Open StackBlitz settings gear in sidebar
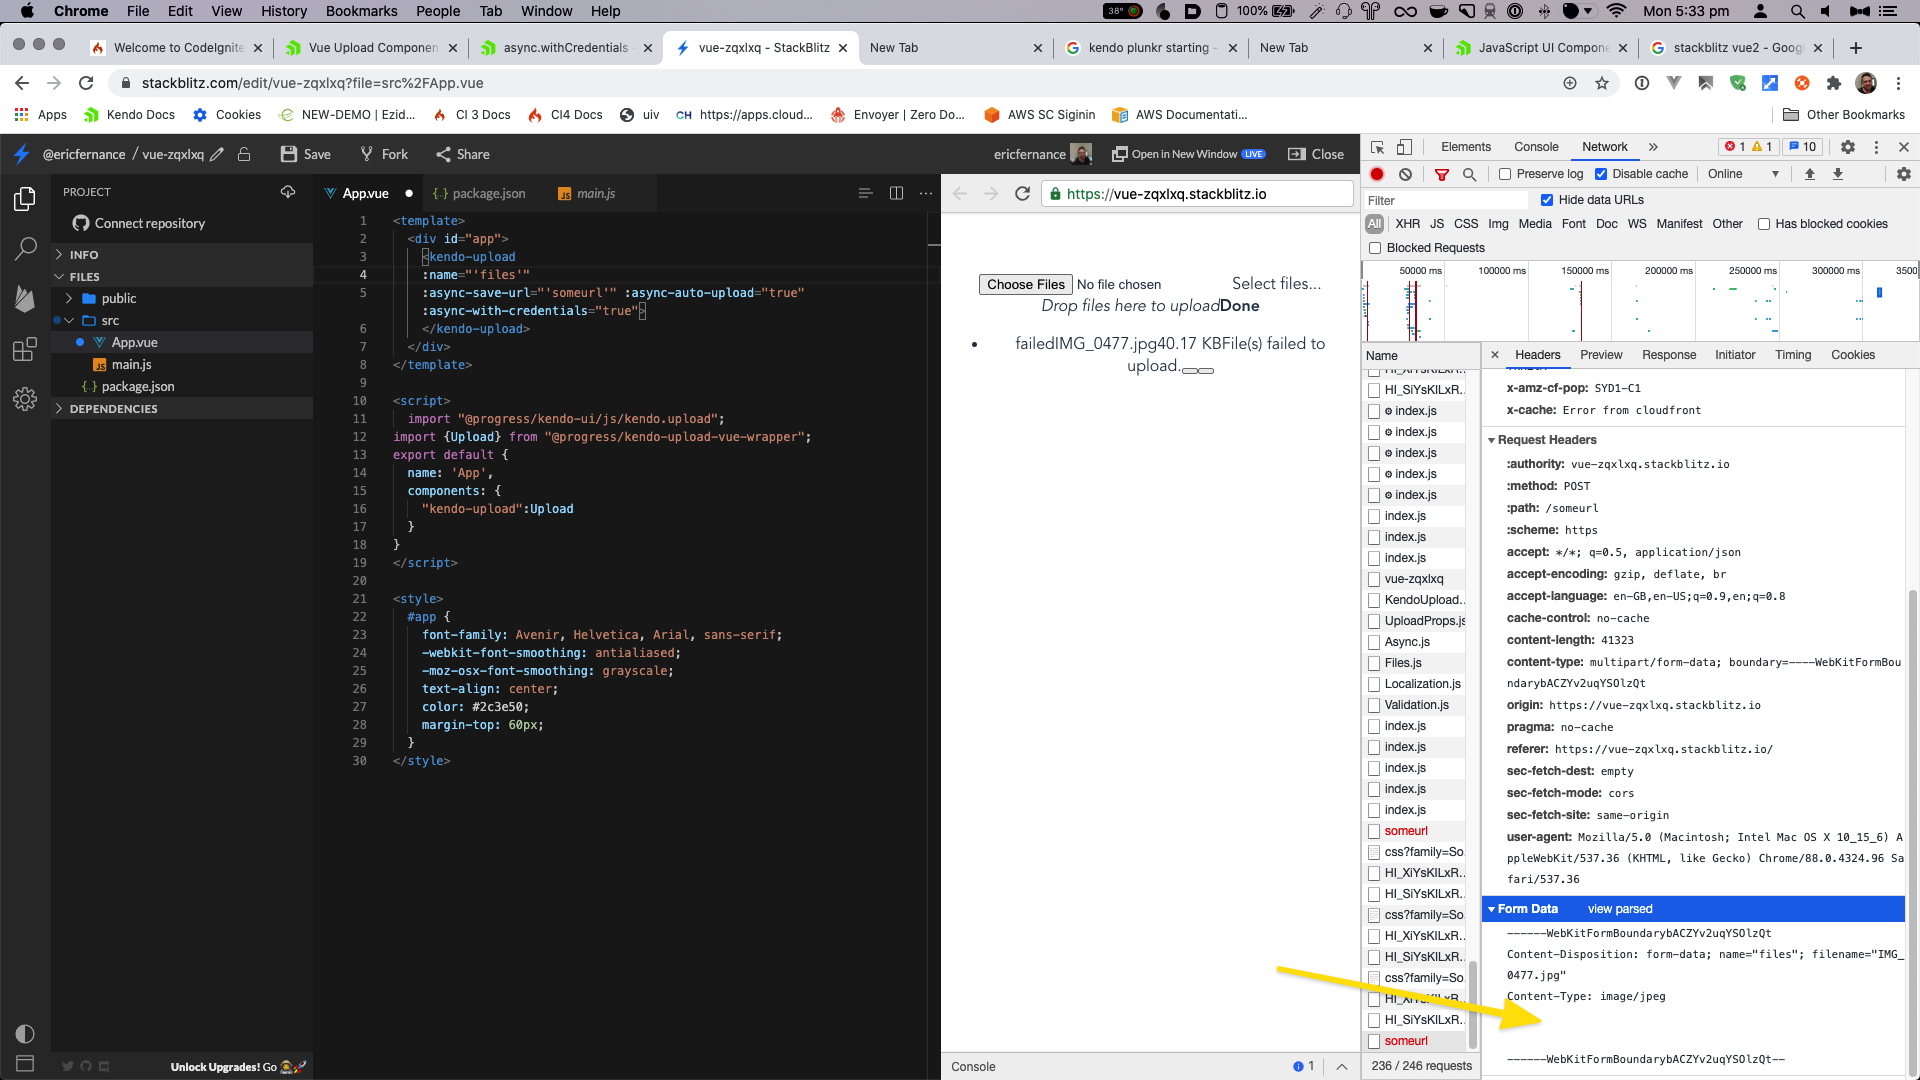Viewport: 1920px width, 1080px height. [x=25, y=399]
